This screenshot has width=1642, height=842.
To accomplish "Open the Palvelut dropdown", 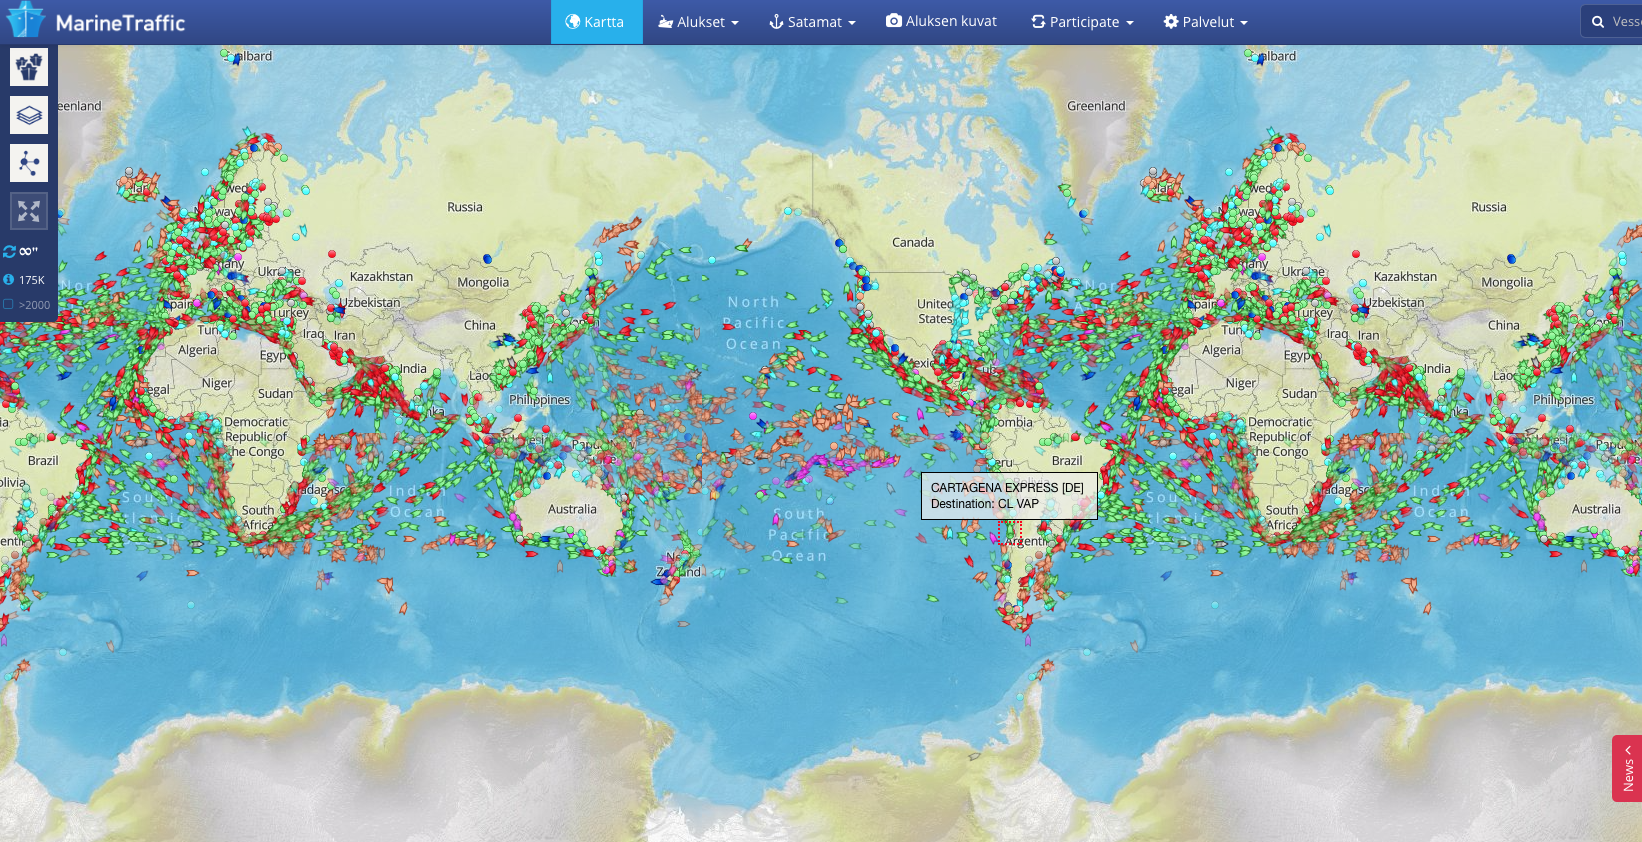I will 1205,22.
